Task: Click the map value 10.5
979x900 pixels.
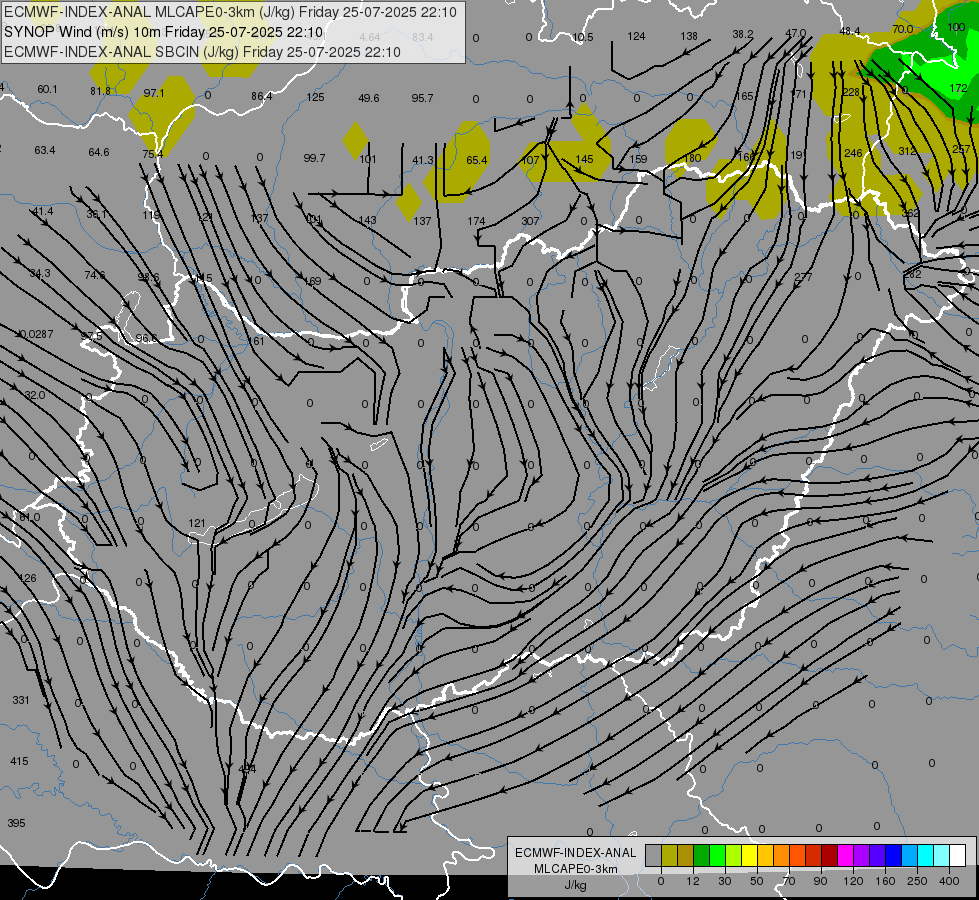Action: pos(583,37)
